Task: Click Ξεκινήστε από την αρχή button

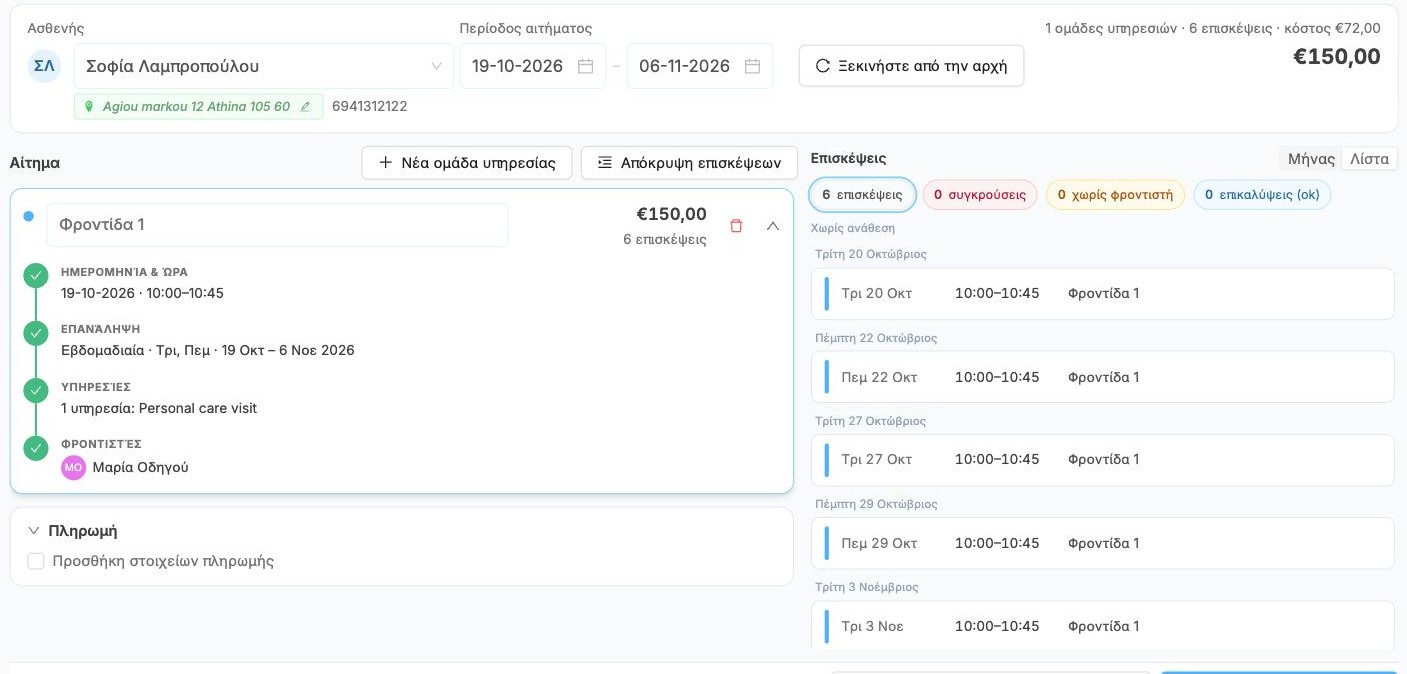Action: 911,66
